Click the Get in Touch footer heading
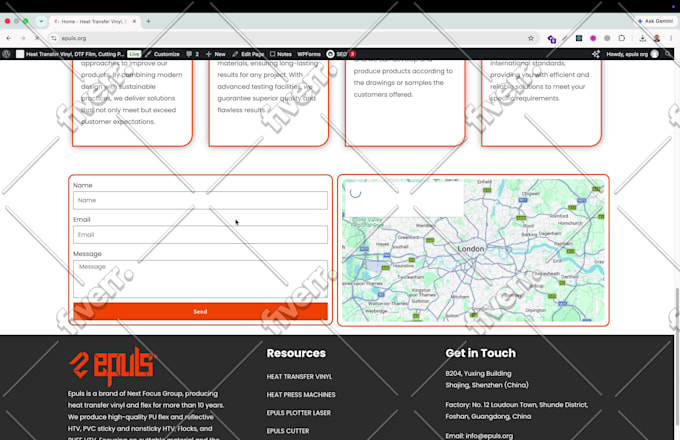Viewport: 680px width, 440px height. [x=481, y=353]
